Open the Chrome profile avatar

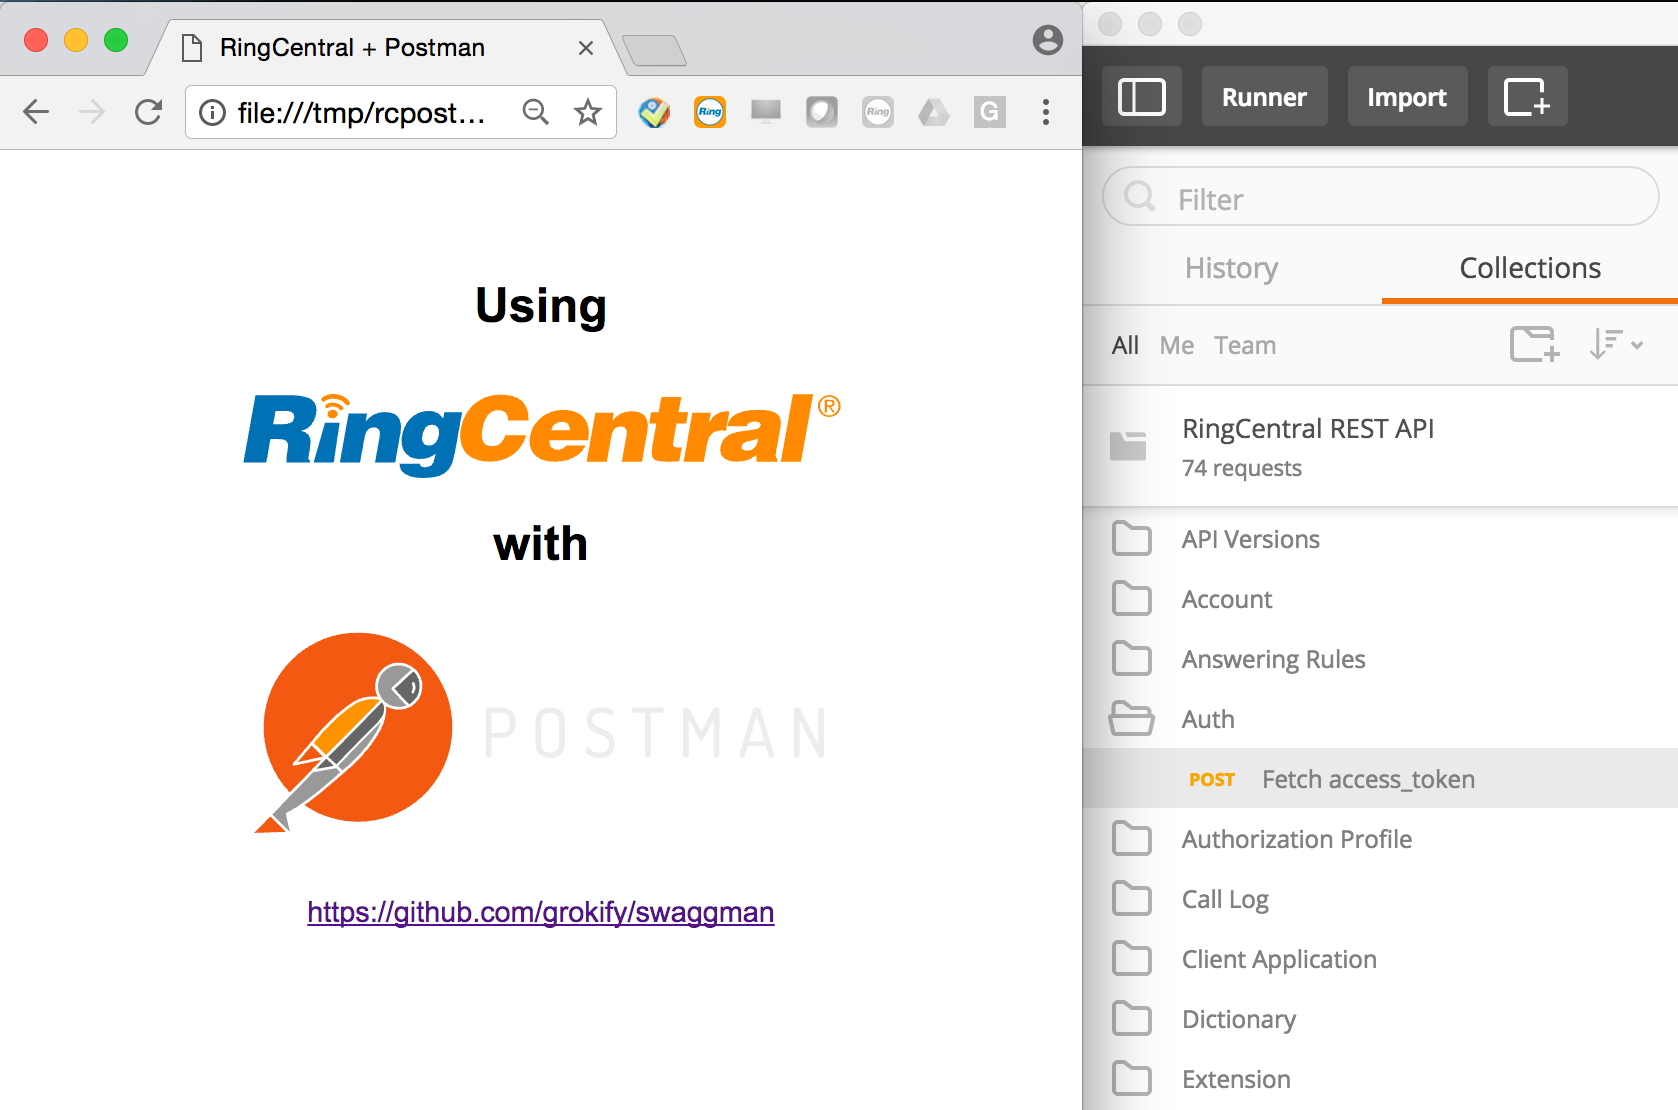(x=1048, y=40)
